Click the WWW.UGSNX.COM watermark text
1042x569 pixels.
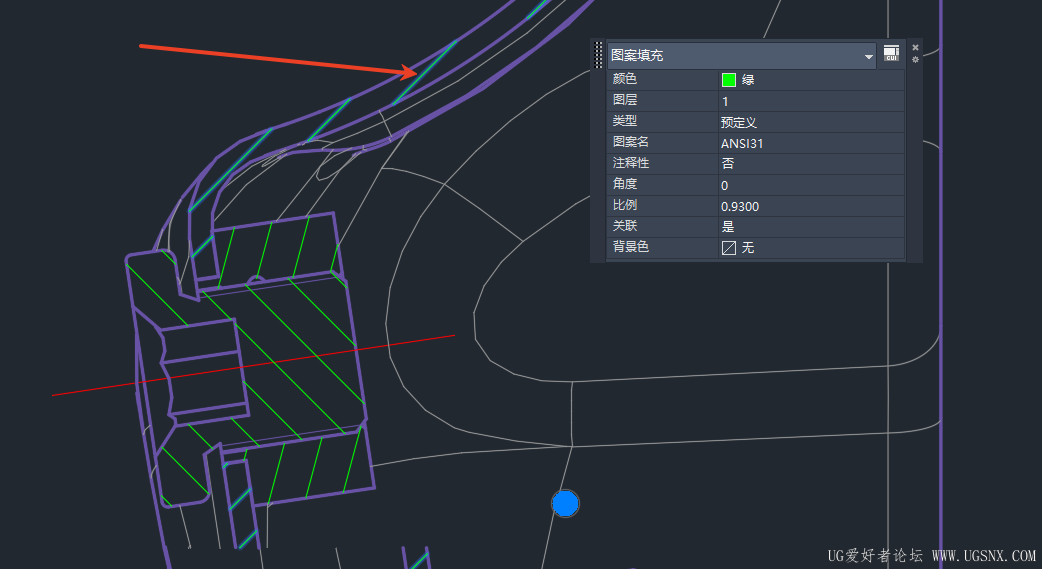coord(984,556)
